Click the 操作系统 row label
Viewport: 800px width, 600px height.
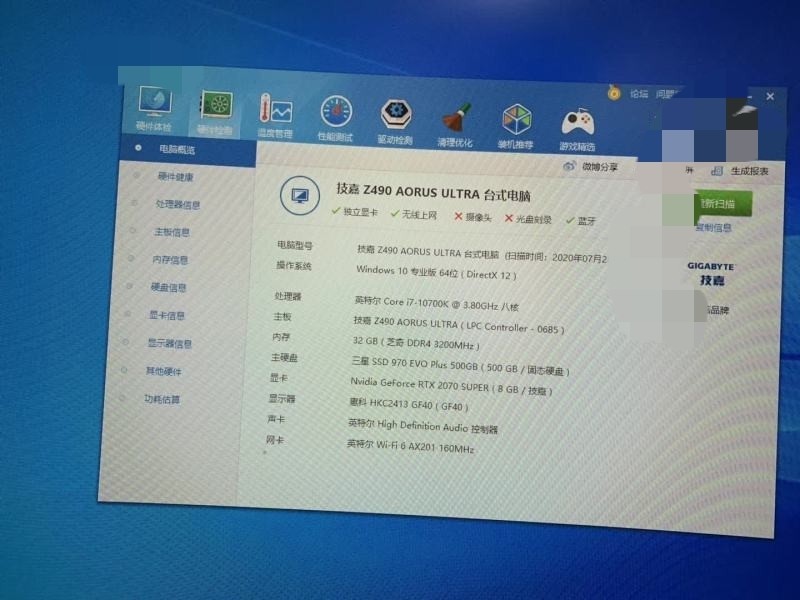point(293,265)
